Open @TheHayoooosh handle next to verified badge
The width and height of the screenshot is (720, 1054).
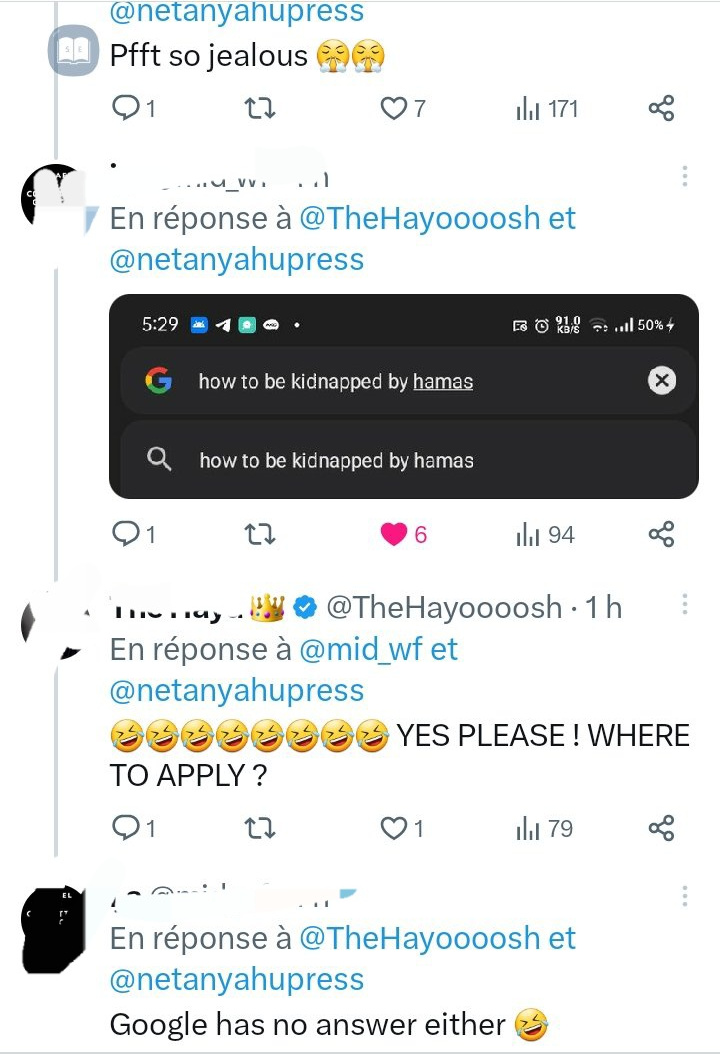(x=444, y=607)
